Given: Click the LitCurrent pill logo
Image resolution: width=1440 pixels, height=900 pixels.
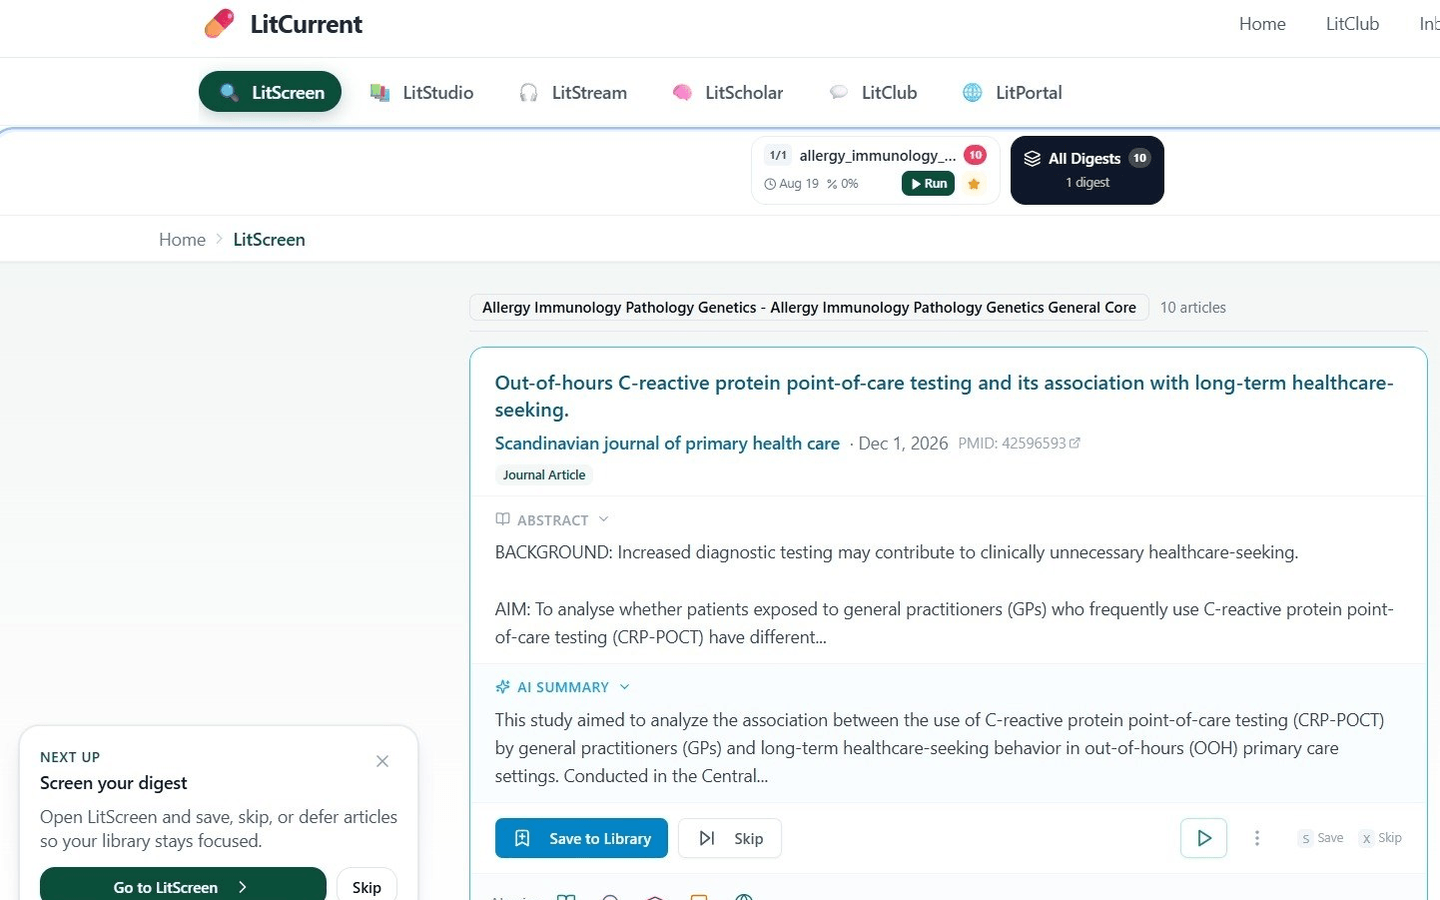Looking at the screenshot, I should tap(219, 23).
